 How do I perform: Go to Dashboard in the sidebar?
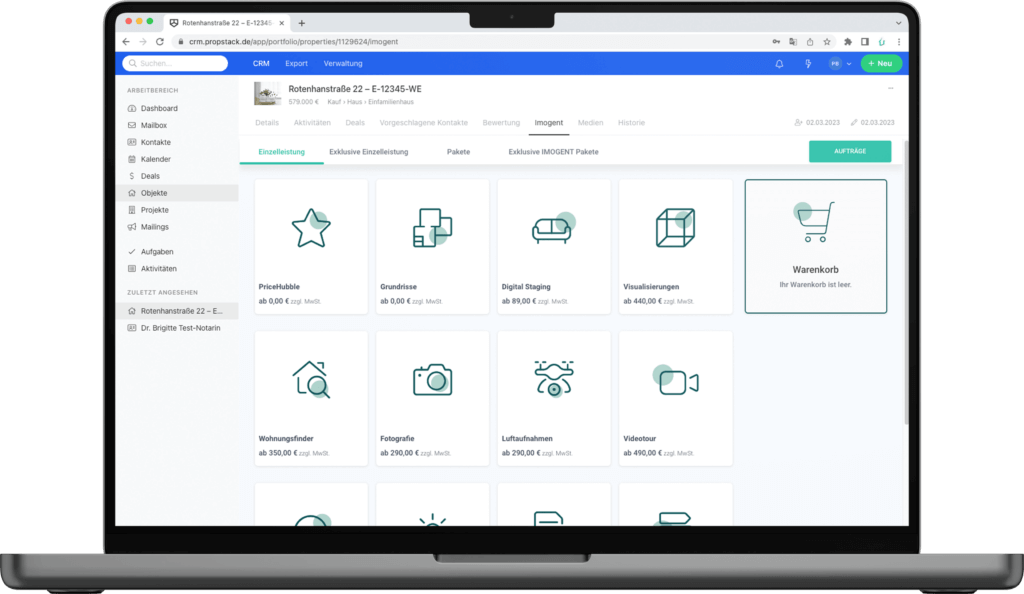coord(177,108)
